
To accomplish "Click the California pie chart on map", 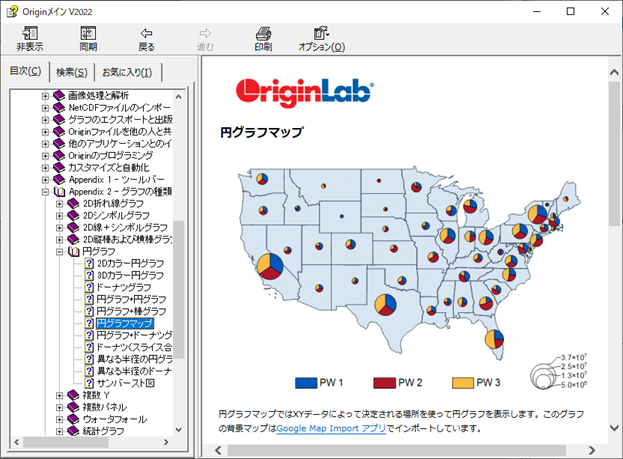I will pos(270,266).
